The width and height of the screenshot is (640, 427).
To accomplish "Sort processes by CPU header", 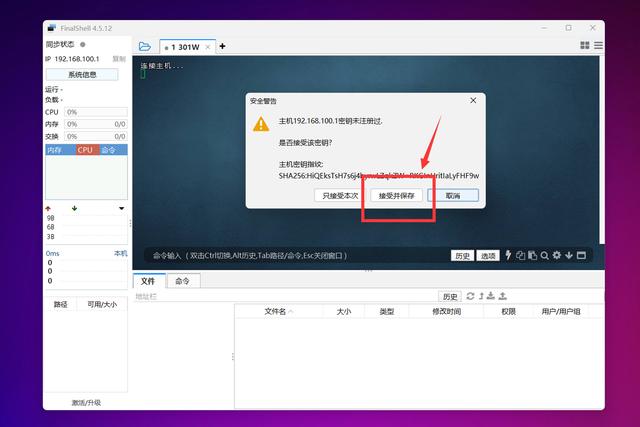I will pyautogui.click(x=87, y=150).
